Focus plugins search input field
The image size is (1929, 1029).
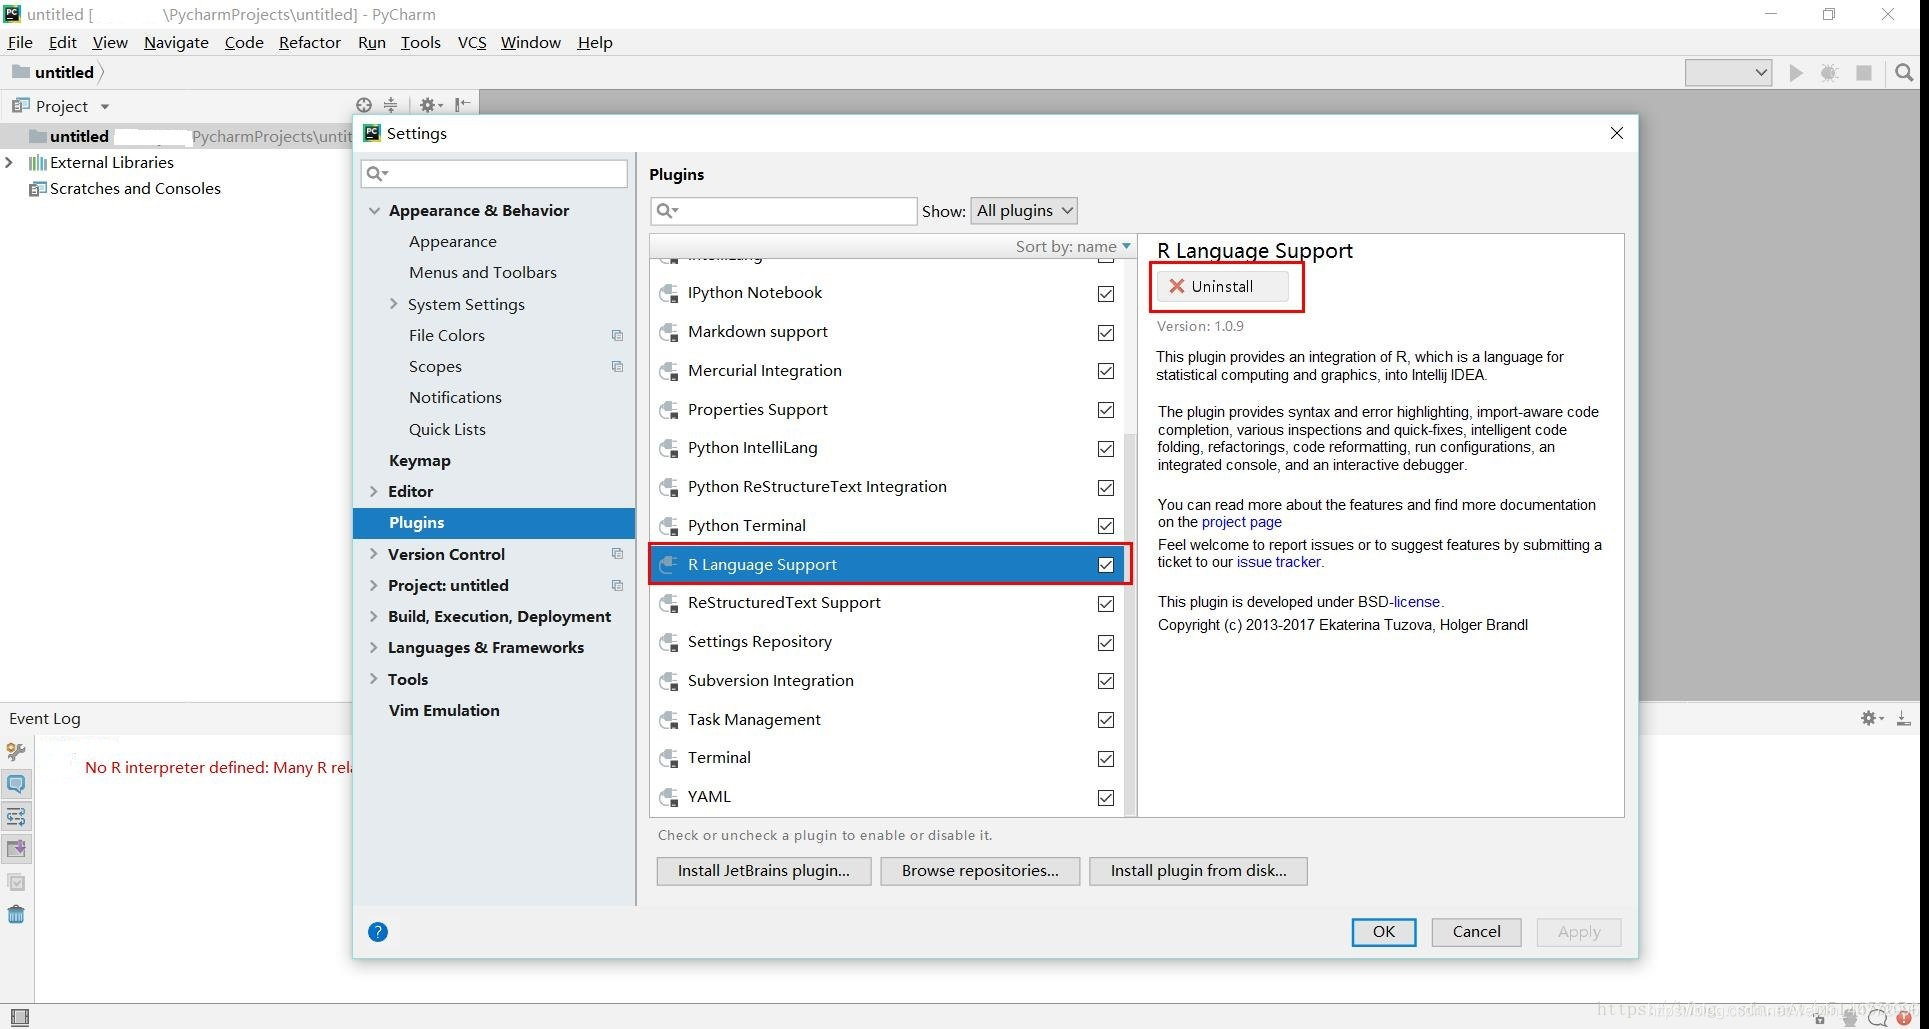(783, 211)
